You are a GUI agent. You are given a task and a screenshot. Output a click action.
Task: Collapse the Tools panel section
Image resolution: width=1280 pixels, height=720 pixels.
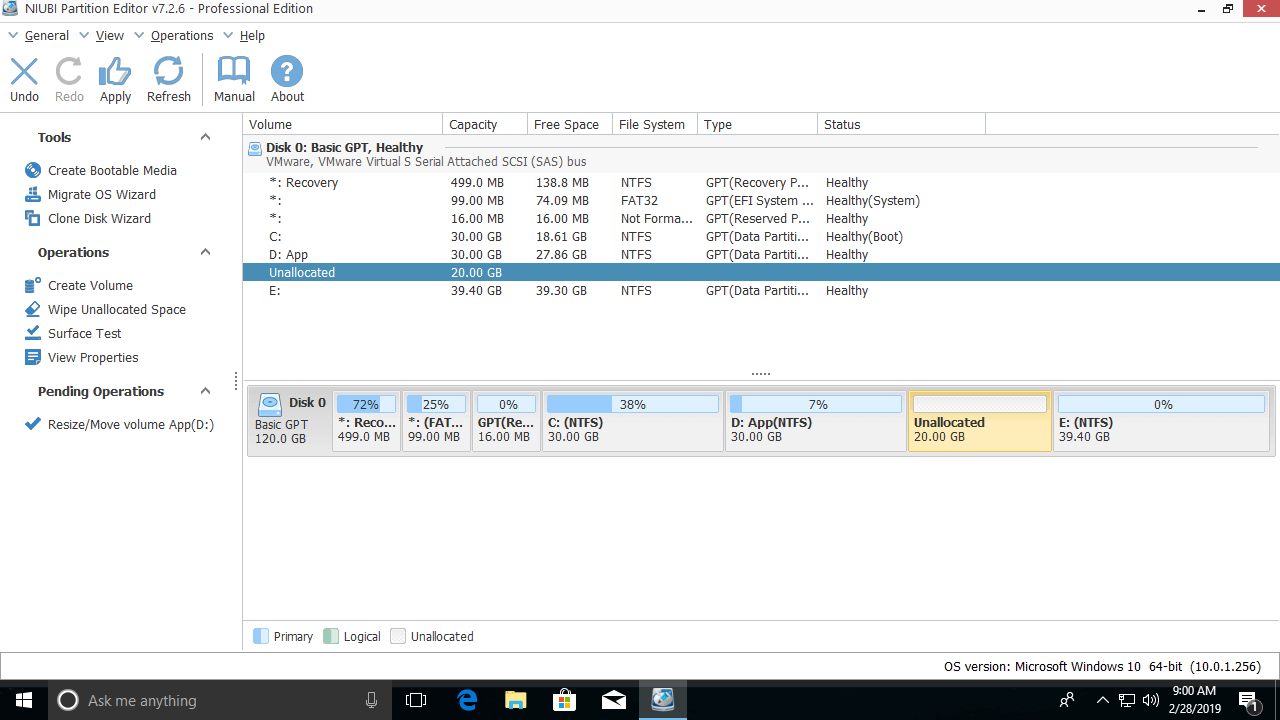[205, 138]
